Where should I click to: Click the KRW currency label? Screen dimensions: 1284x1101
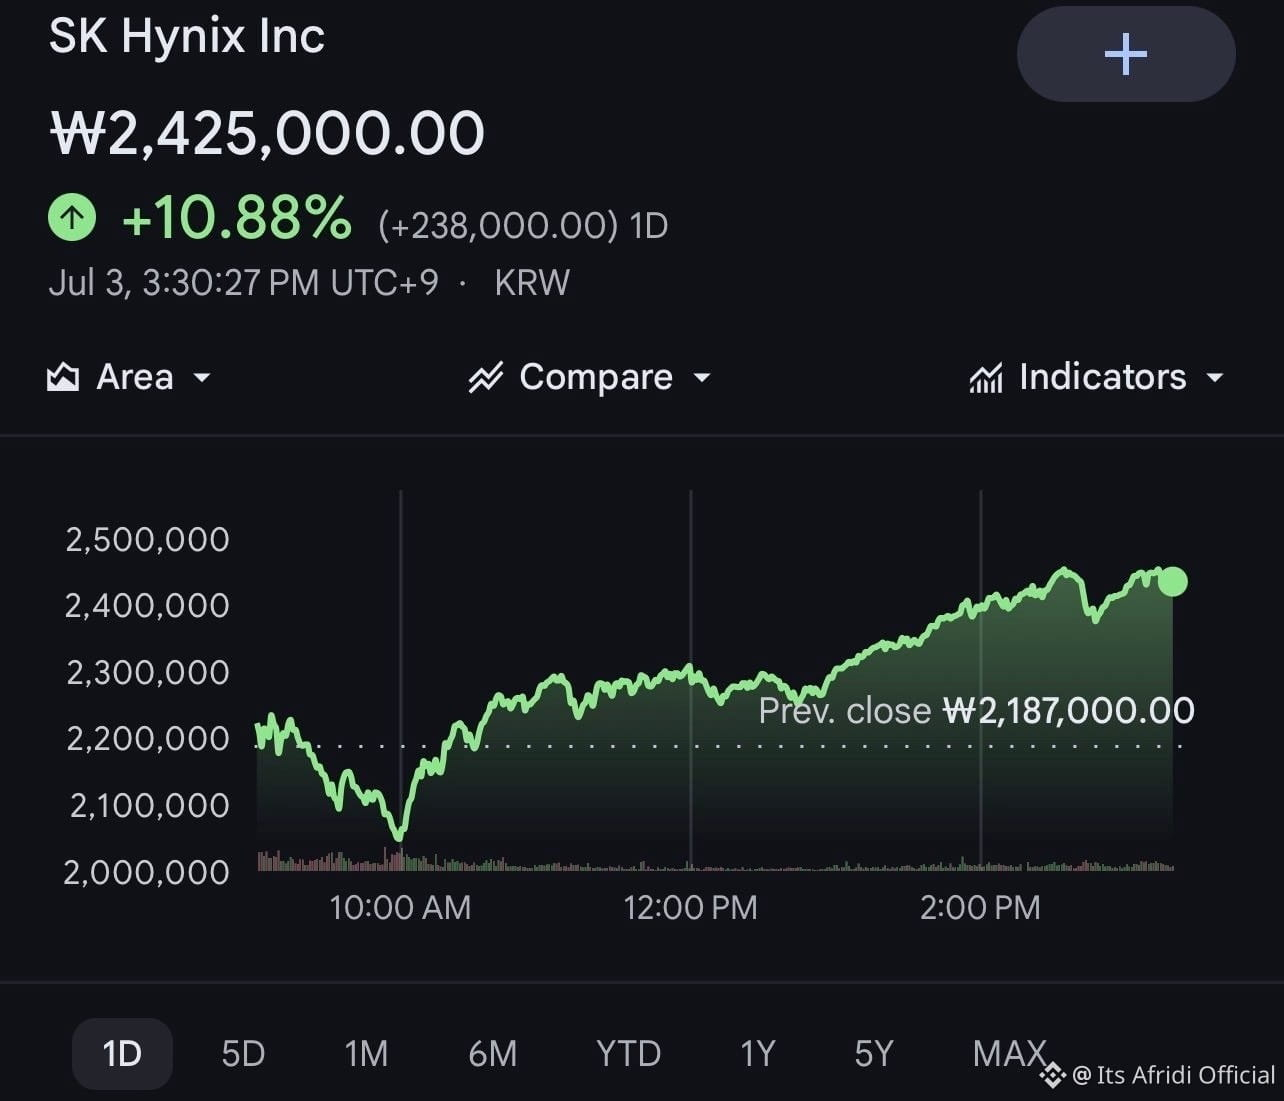coord(532,282)
